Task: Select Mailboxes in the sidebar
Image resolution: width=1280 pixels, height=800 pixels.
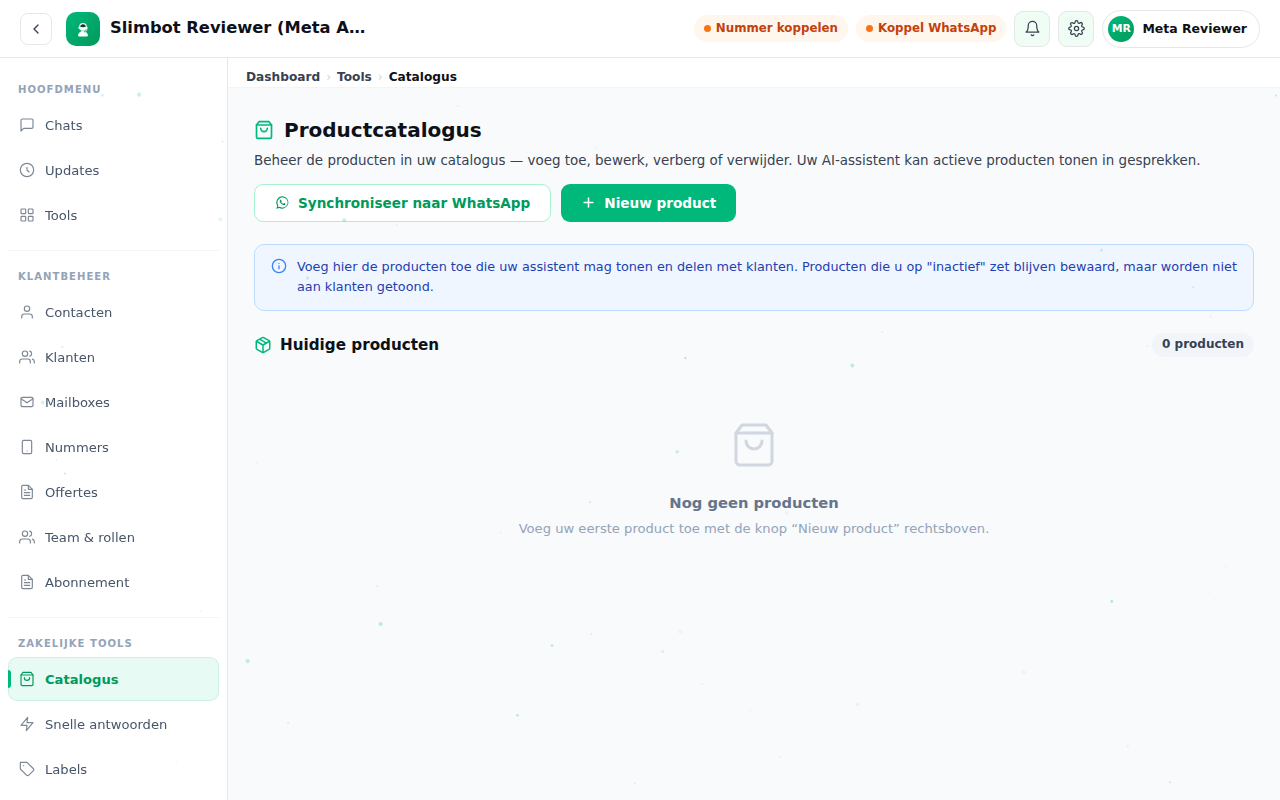Action: click(x=113, y=402)
